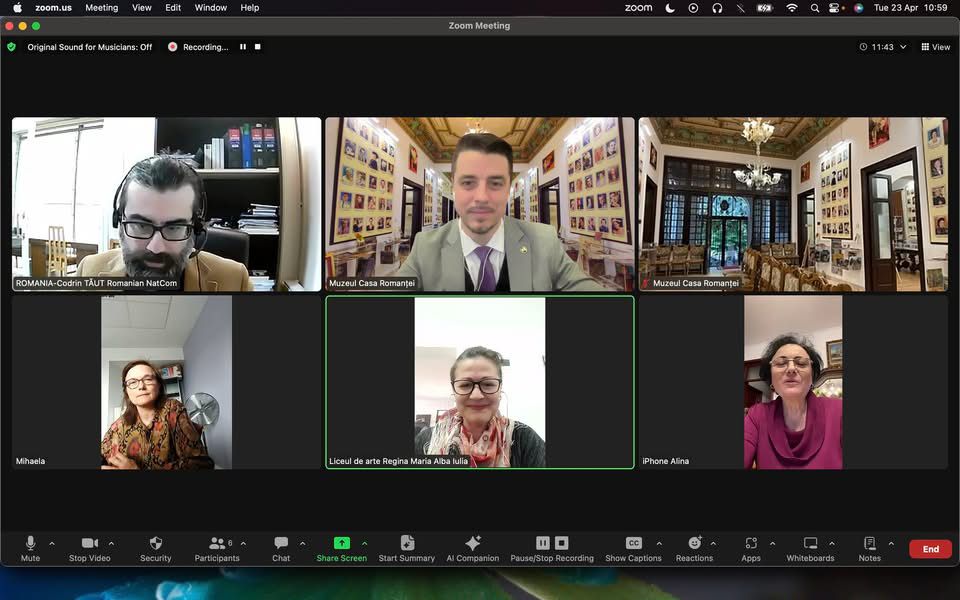Mute the microphone

30,543
